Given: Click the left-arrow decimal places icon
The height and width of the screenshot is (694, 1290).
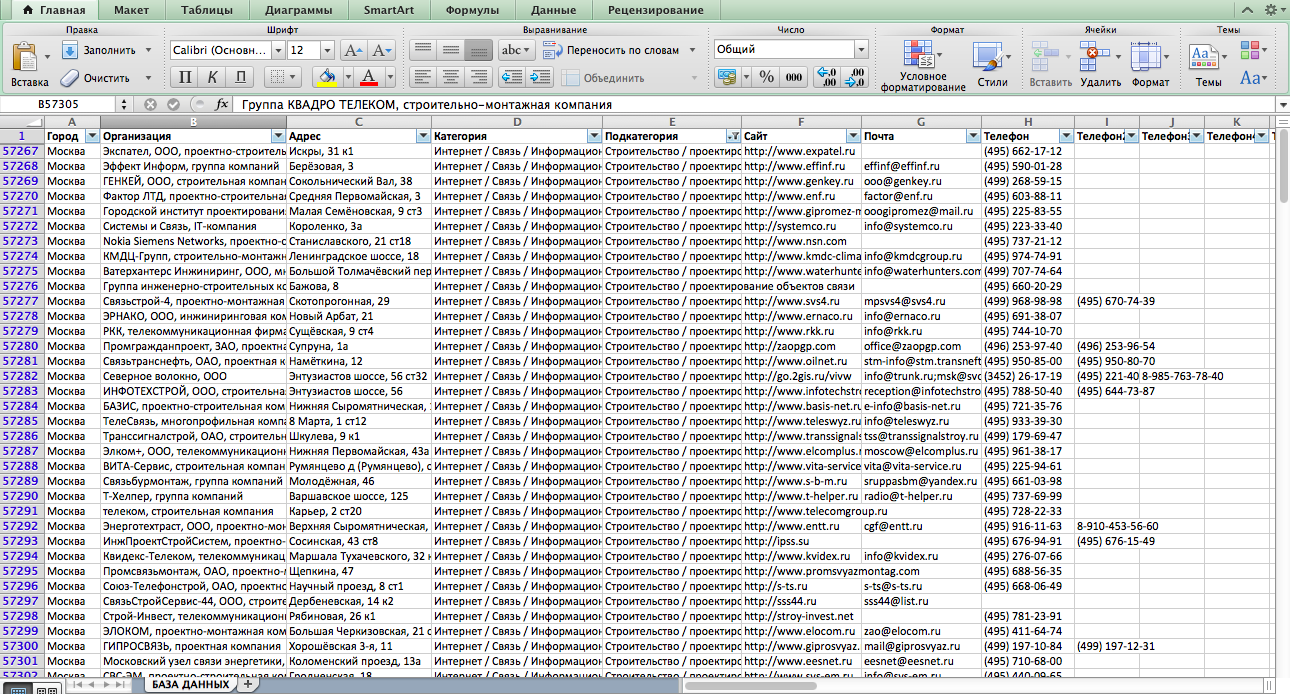Looking at the screenshot, I should [x=827, y=77].
